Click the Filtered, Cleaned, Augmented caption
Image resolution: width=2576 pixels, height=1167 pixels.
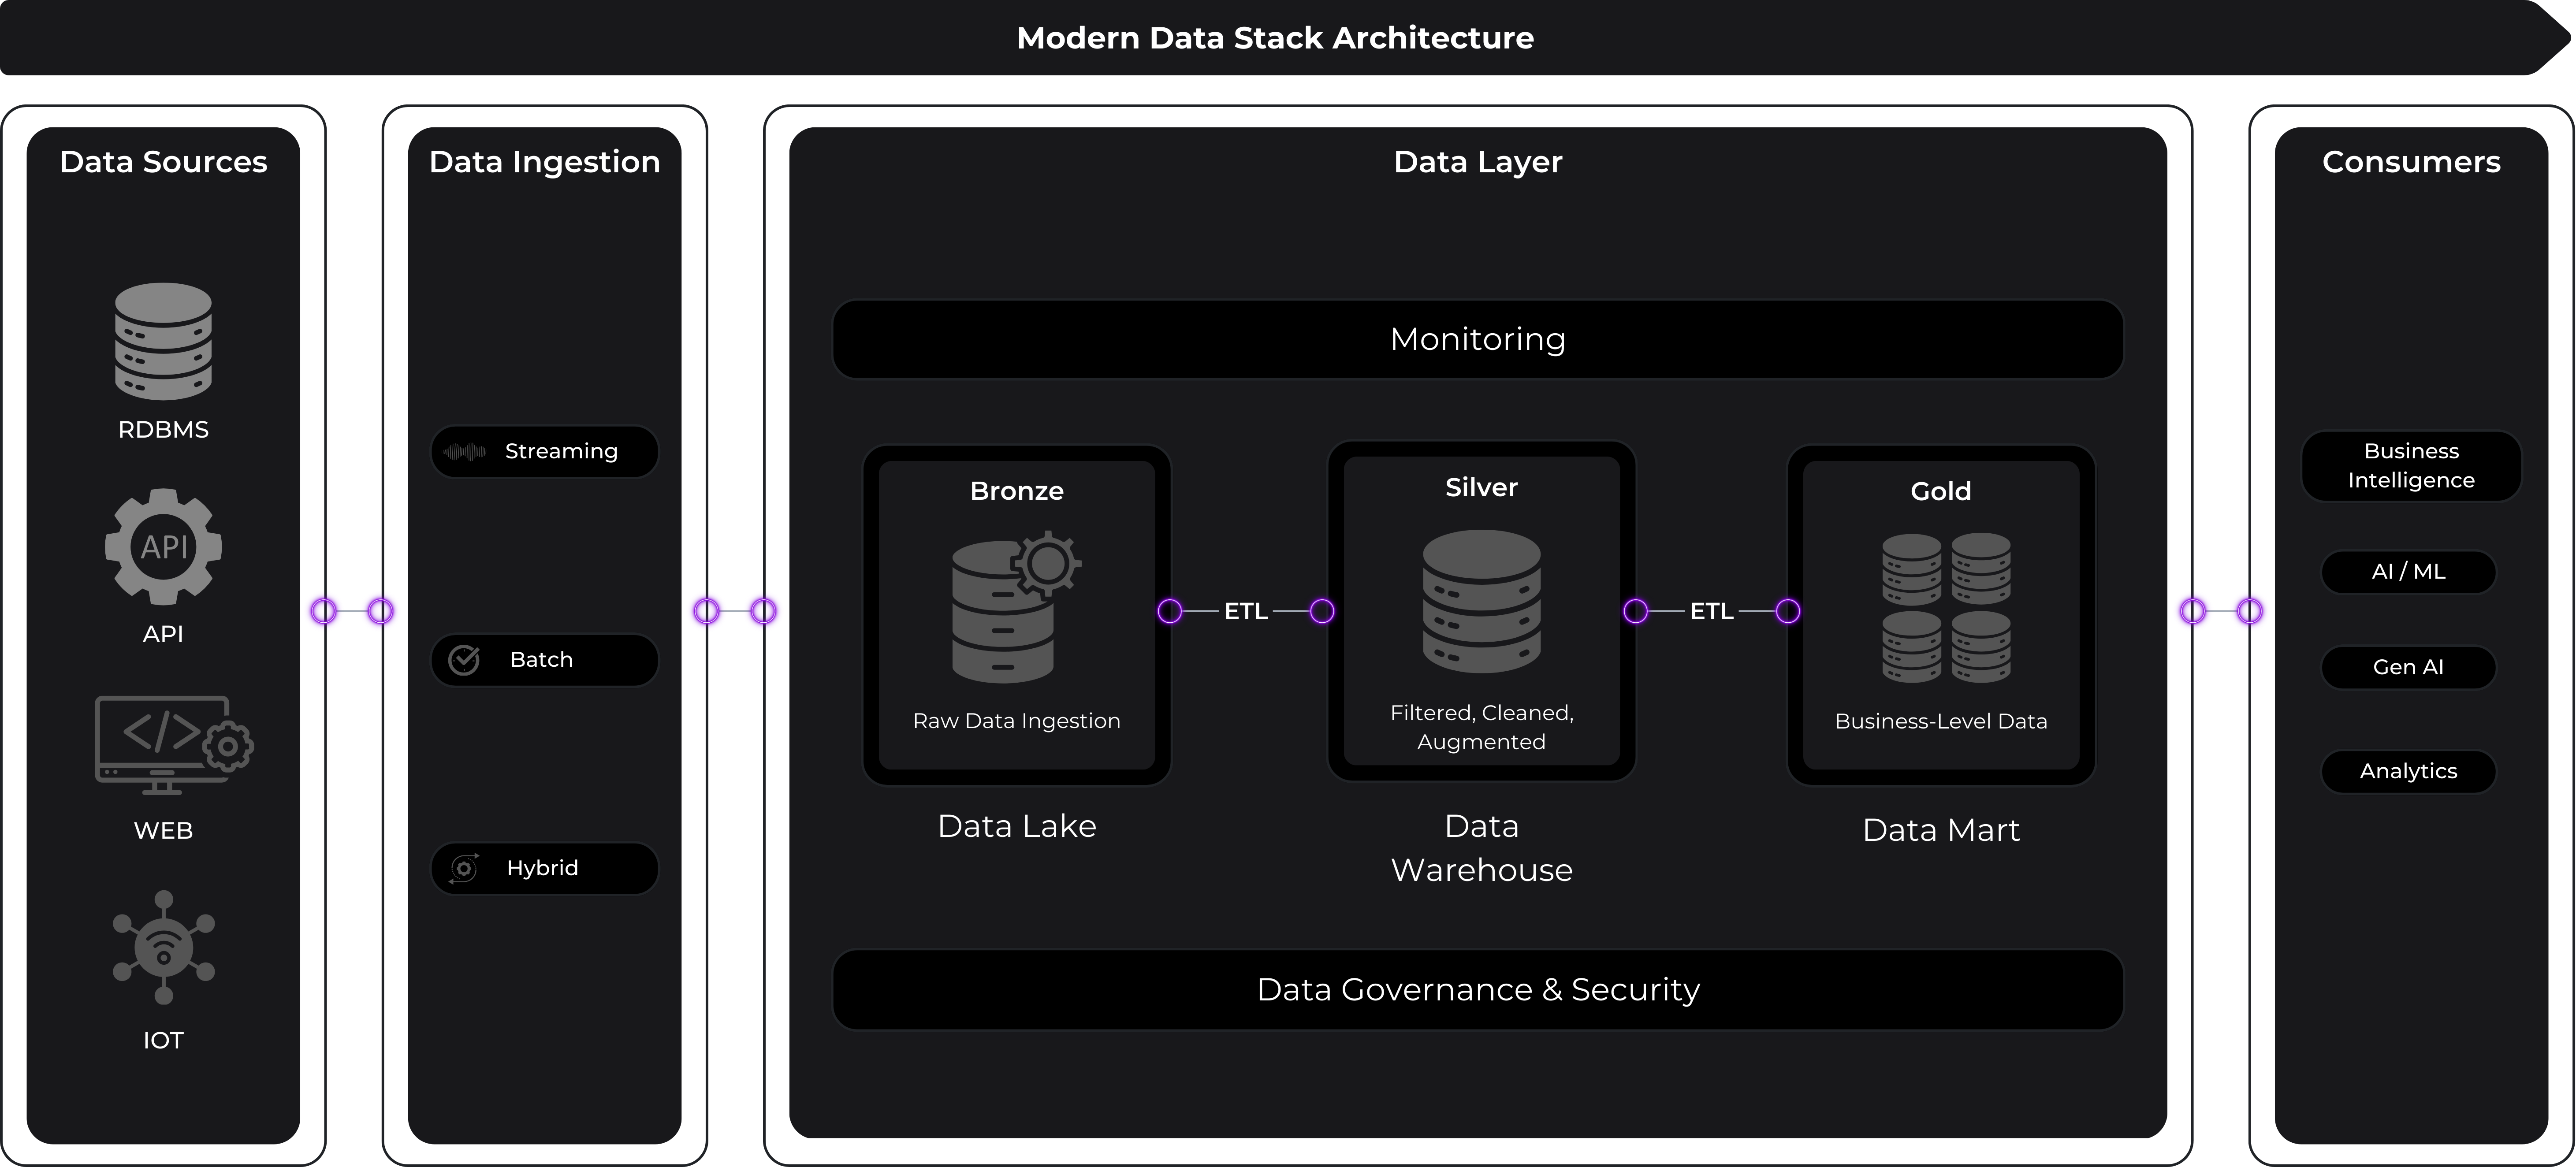click(1481, 727)
